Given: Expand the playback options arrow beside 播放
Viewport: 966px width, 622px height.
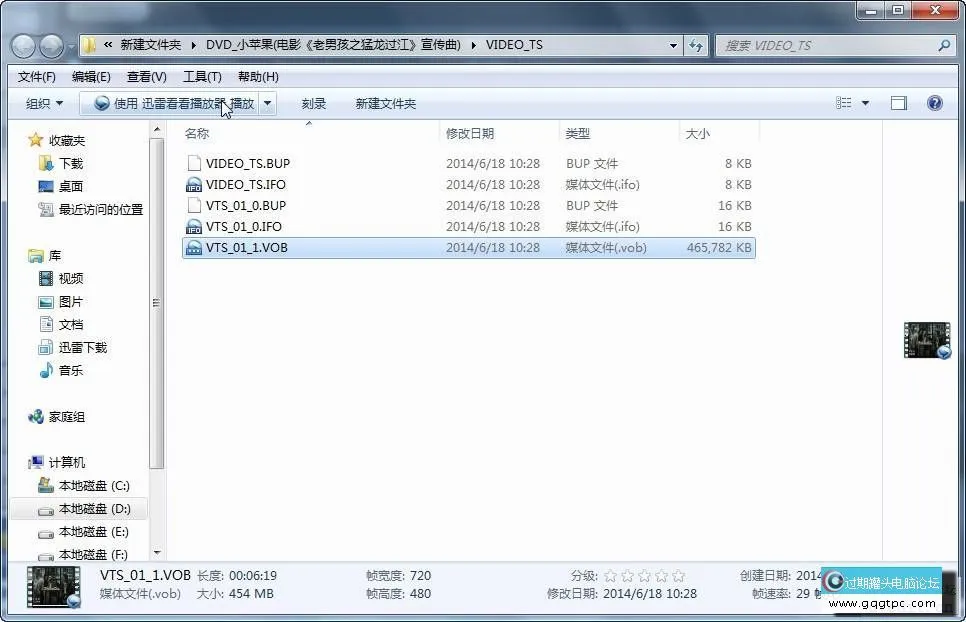Looking at the screenshot, I should pyautogui.click(x=267, y=102).
